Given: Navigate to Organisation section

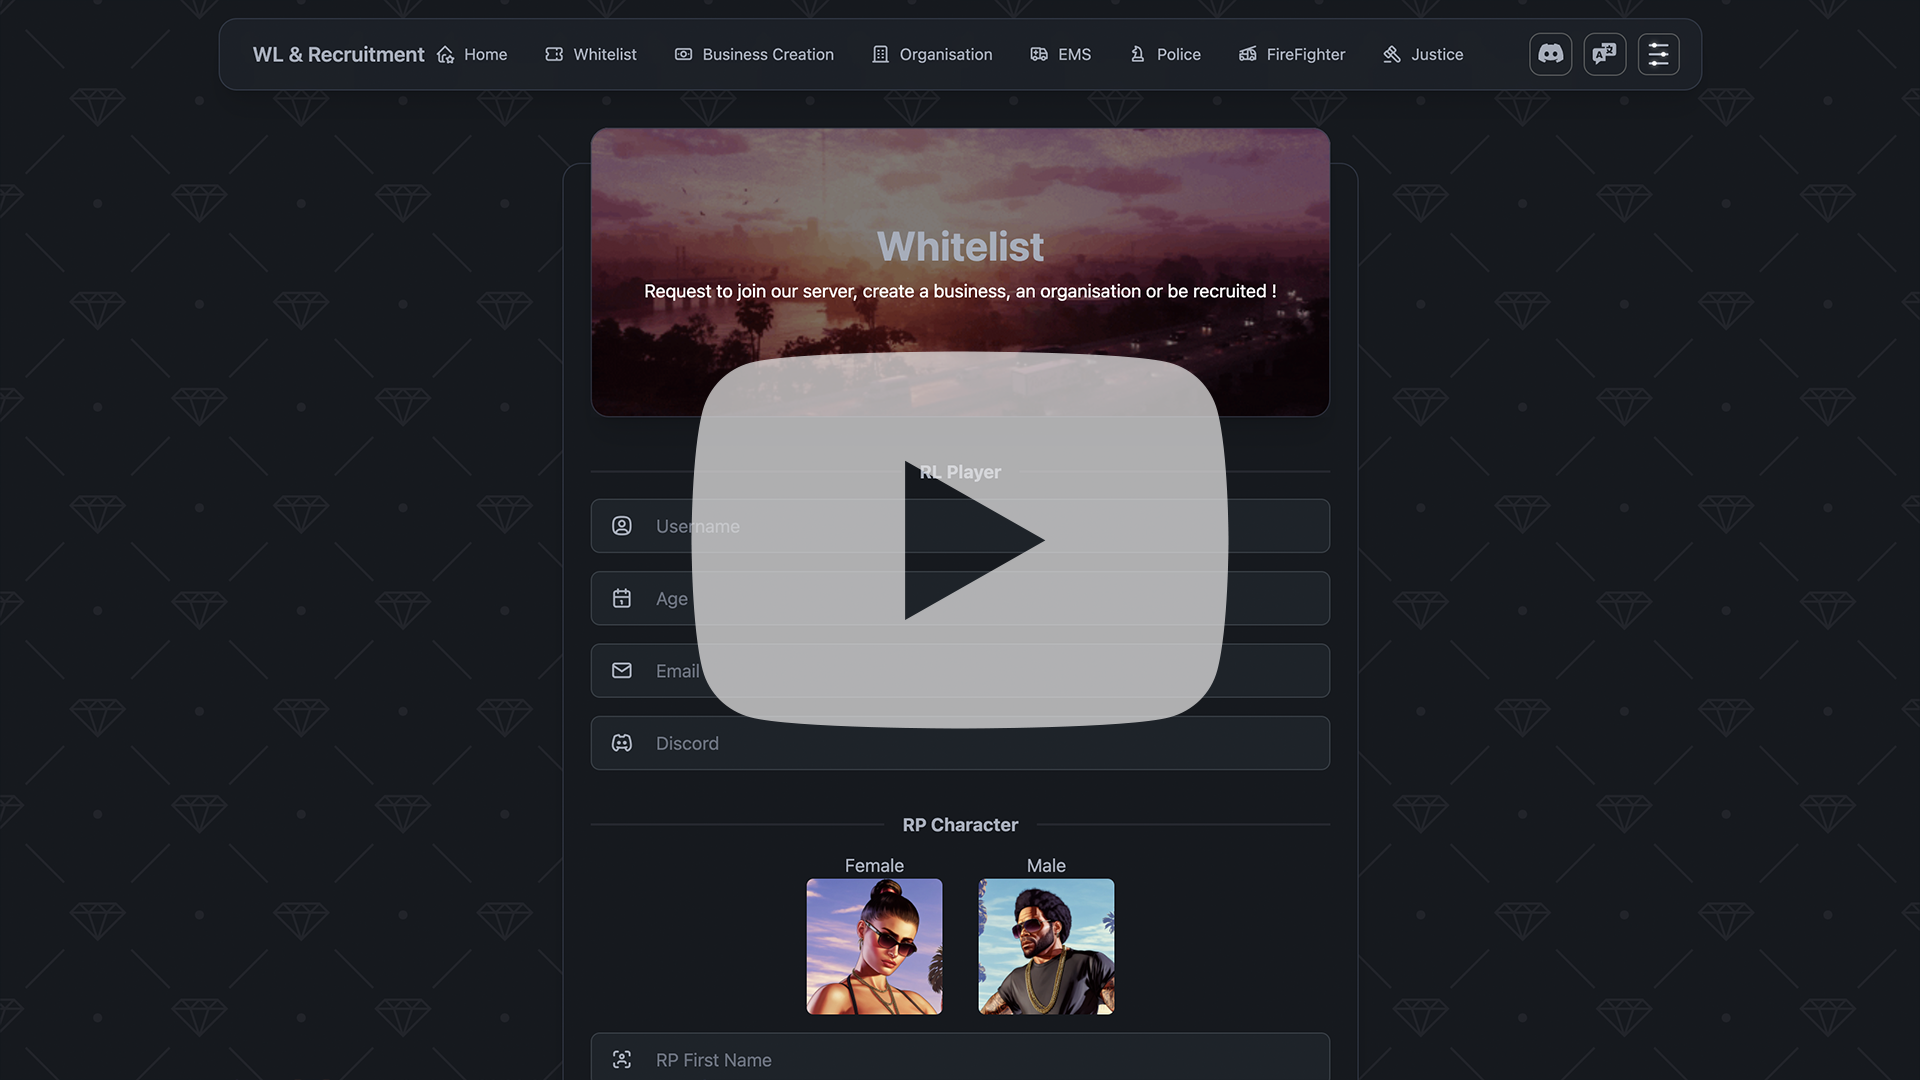Looking at the screenshot, I should coord(932,54).
